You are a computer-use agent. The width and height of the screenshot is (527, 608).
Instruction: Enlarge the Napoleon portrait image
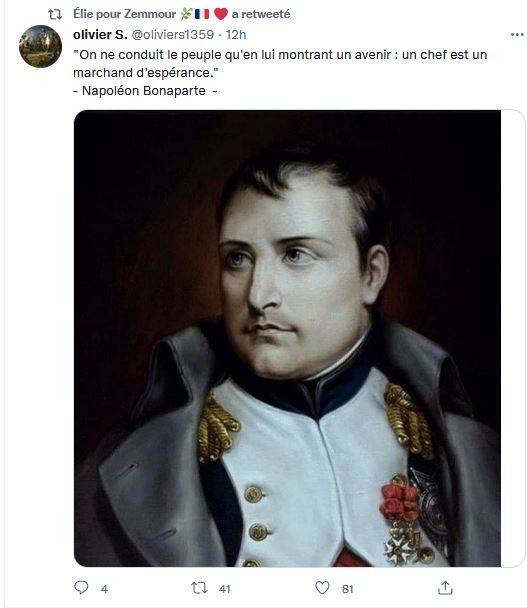[287, 338]
